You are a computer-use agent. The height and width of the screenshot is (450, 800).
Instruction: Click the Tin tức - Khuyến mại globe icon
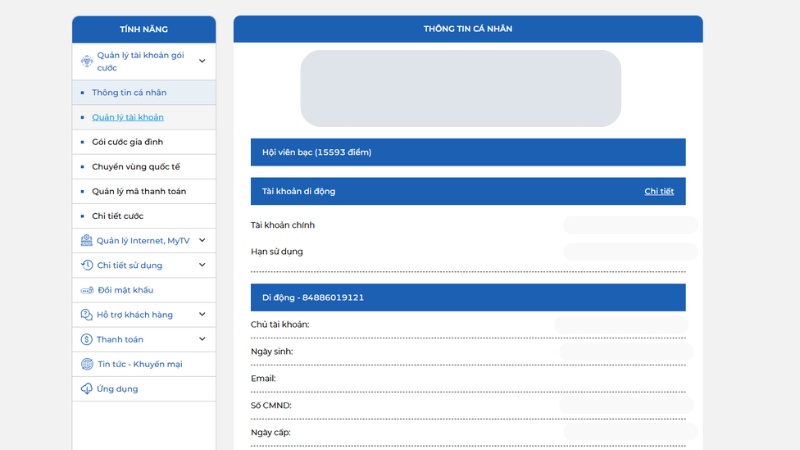pos(87,364)
